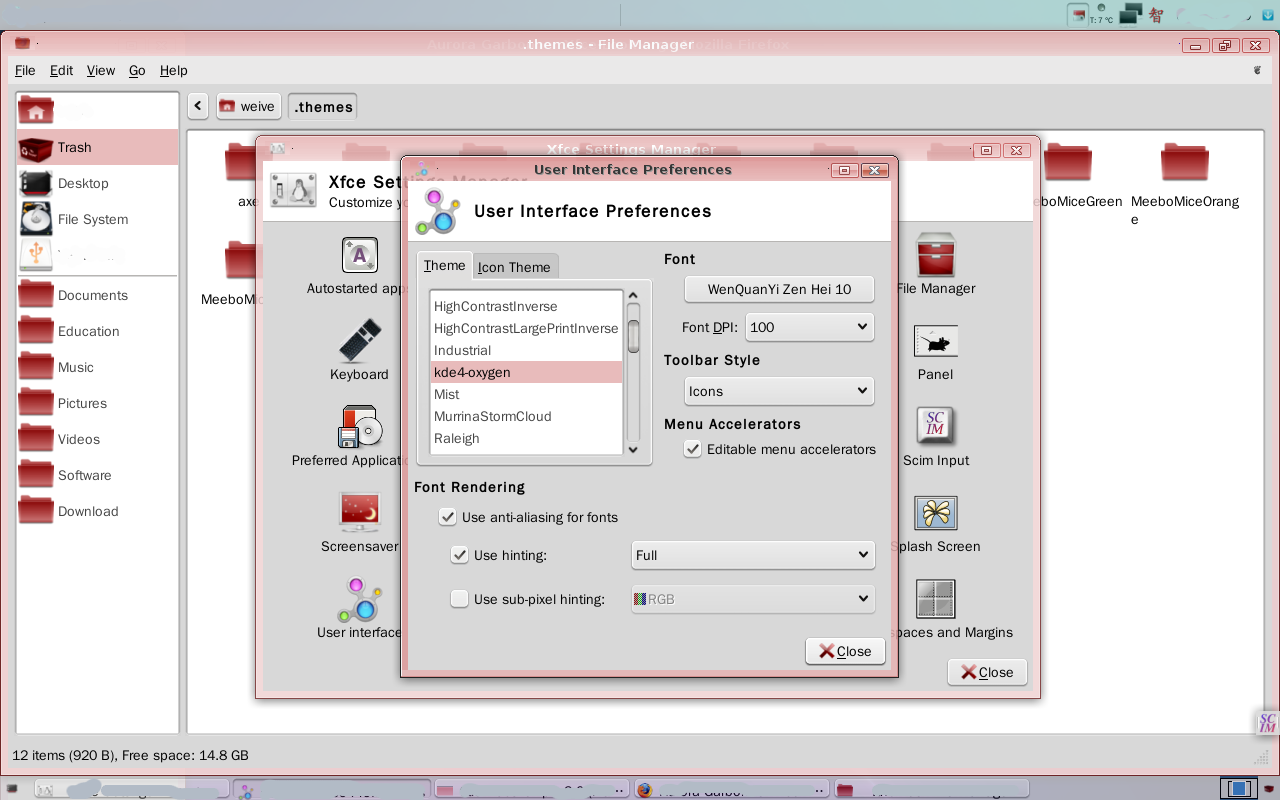
Task: Open Edit menu in File Manager
Action: (x=62, y=70)
